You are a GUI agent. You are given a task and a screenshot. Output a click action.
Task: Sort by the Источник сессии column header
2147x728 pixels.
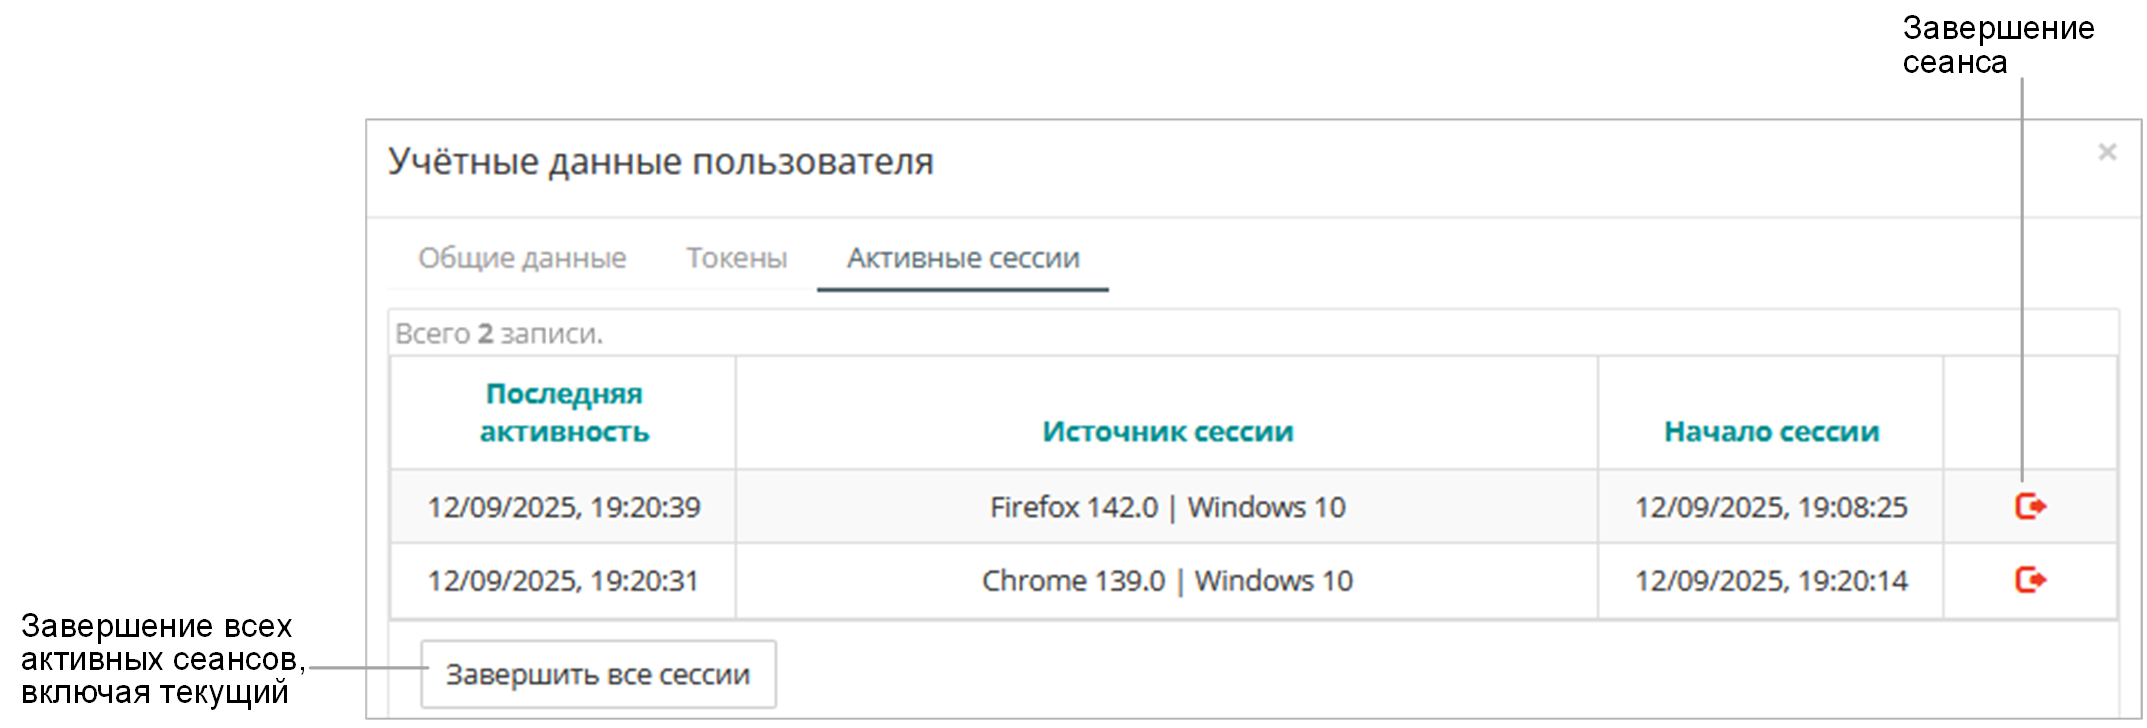1167,431
